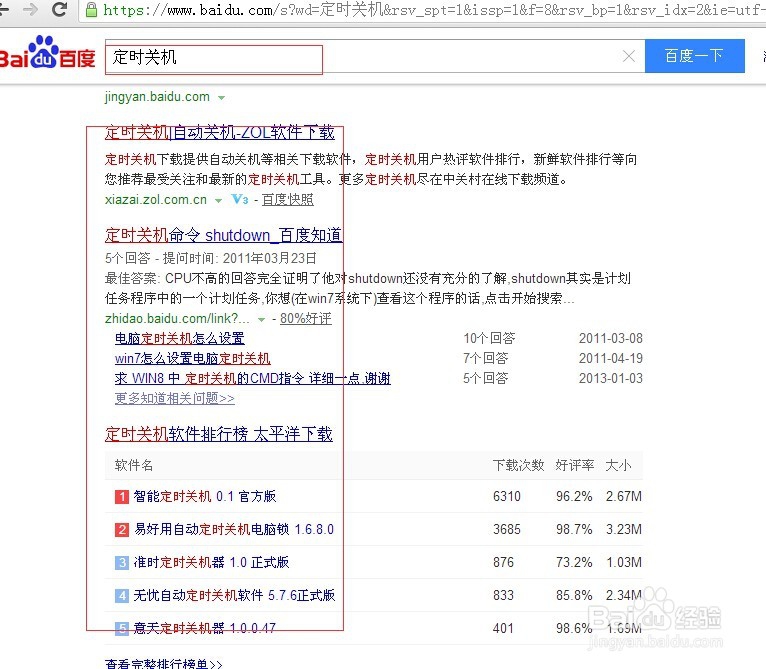Image resolution: width=766 pixels, height=669 pixels.
Task: Click the browser address bar URL
Action: point(434,10)
